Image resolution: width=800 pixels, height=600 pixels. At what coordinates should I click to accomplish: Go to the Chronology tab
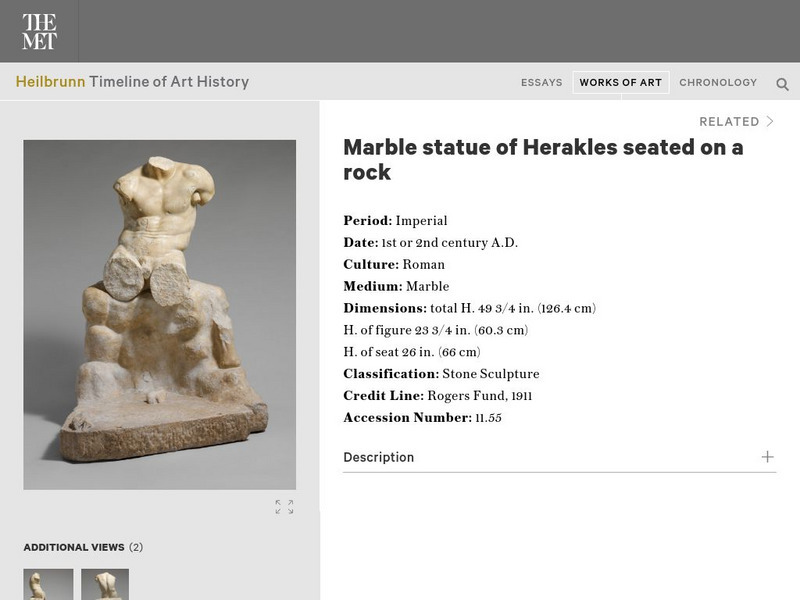click(718, 83)
